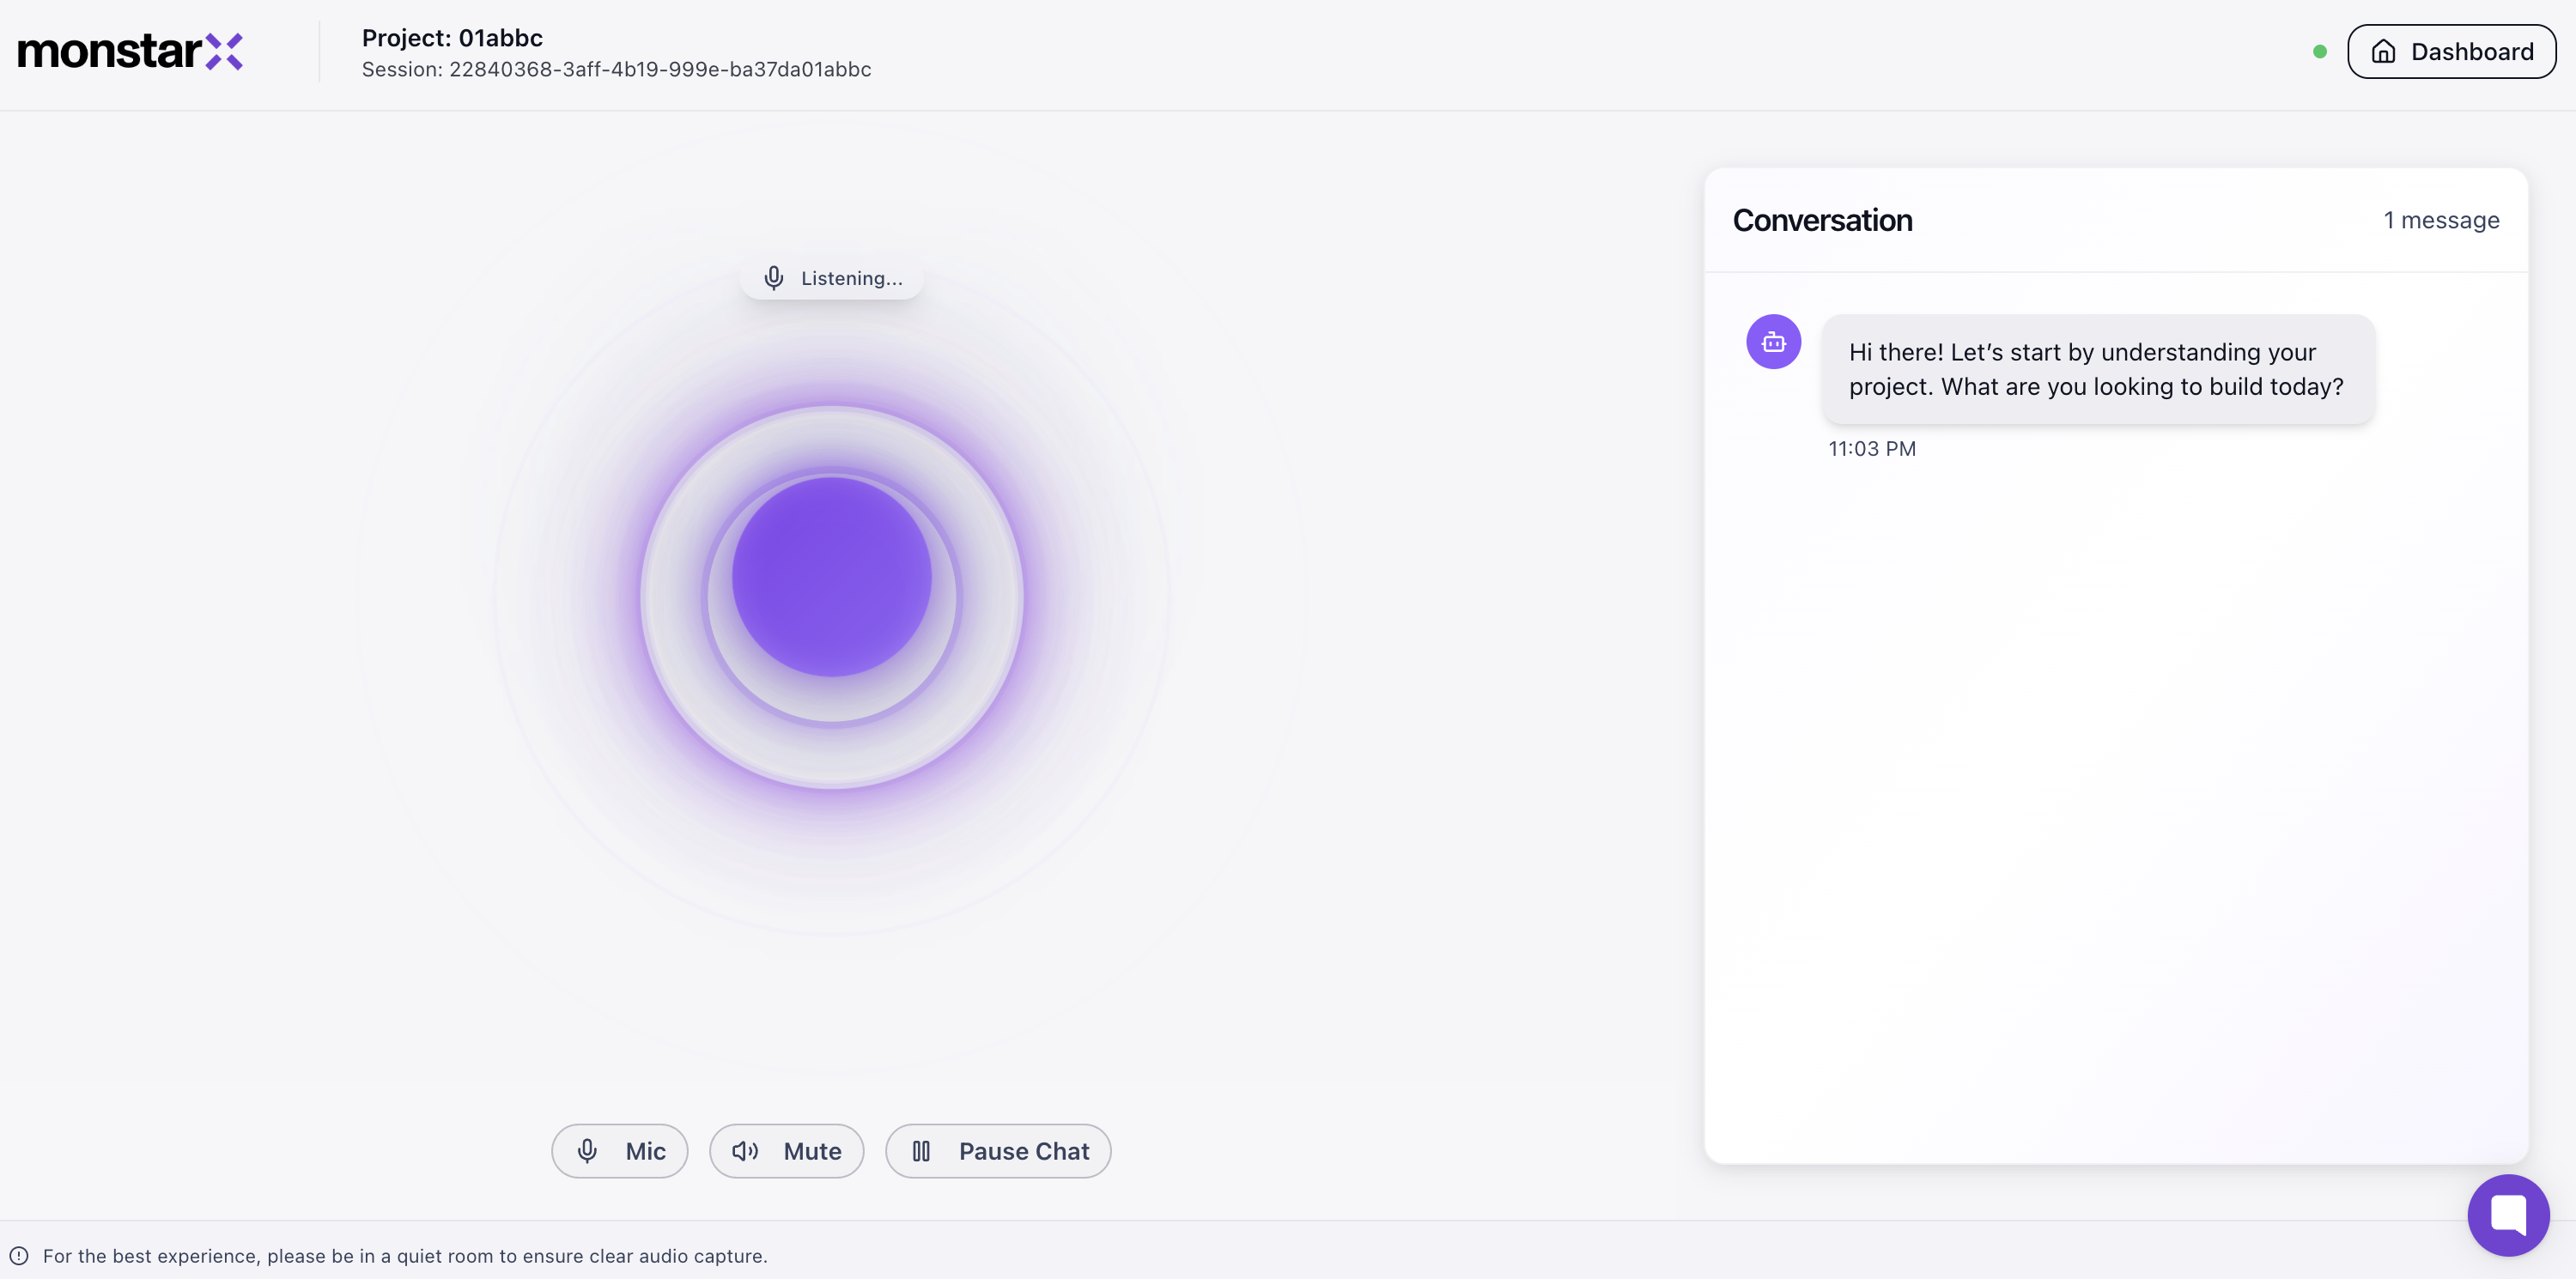Open the Dashboard page

2451,52
